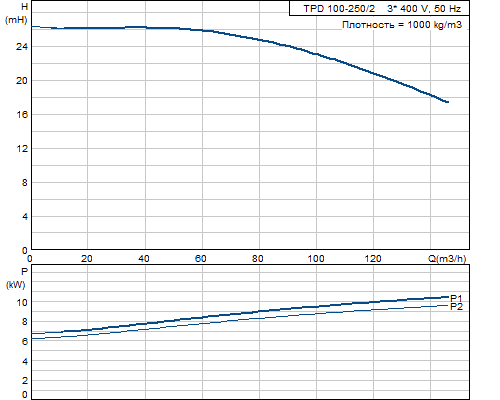Click the H (mH) head axis label
This screenshot has height=400, width=500.
(x=16, y=13)
